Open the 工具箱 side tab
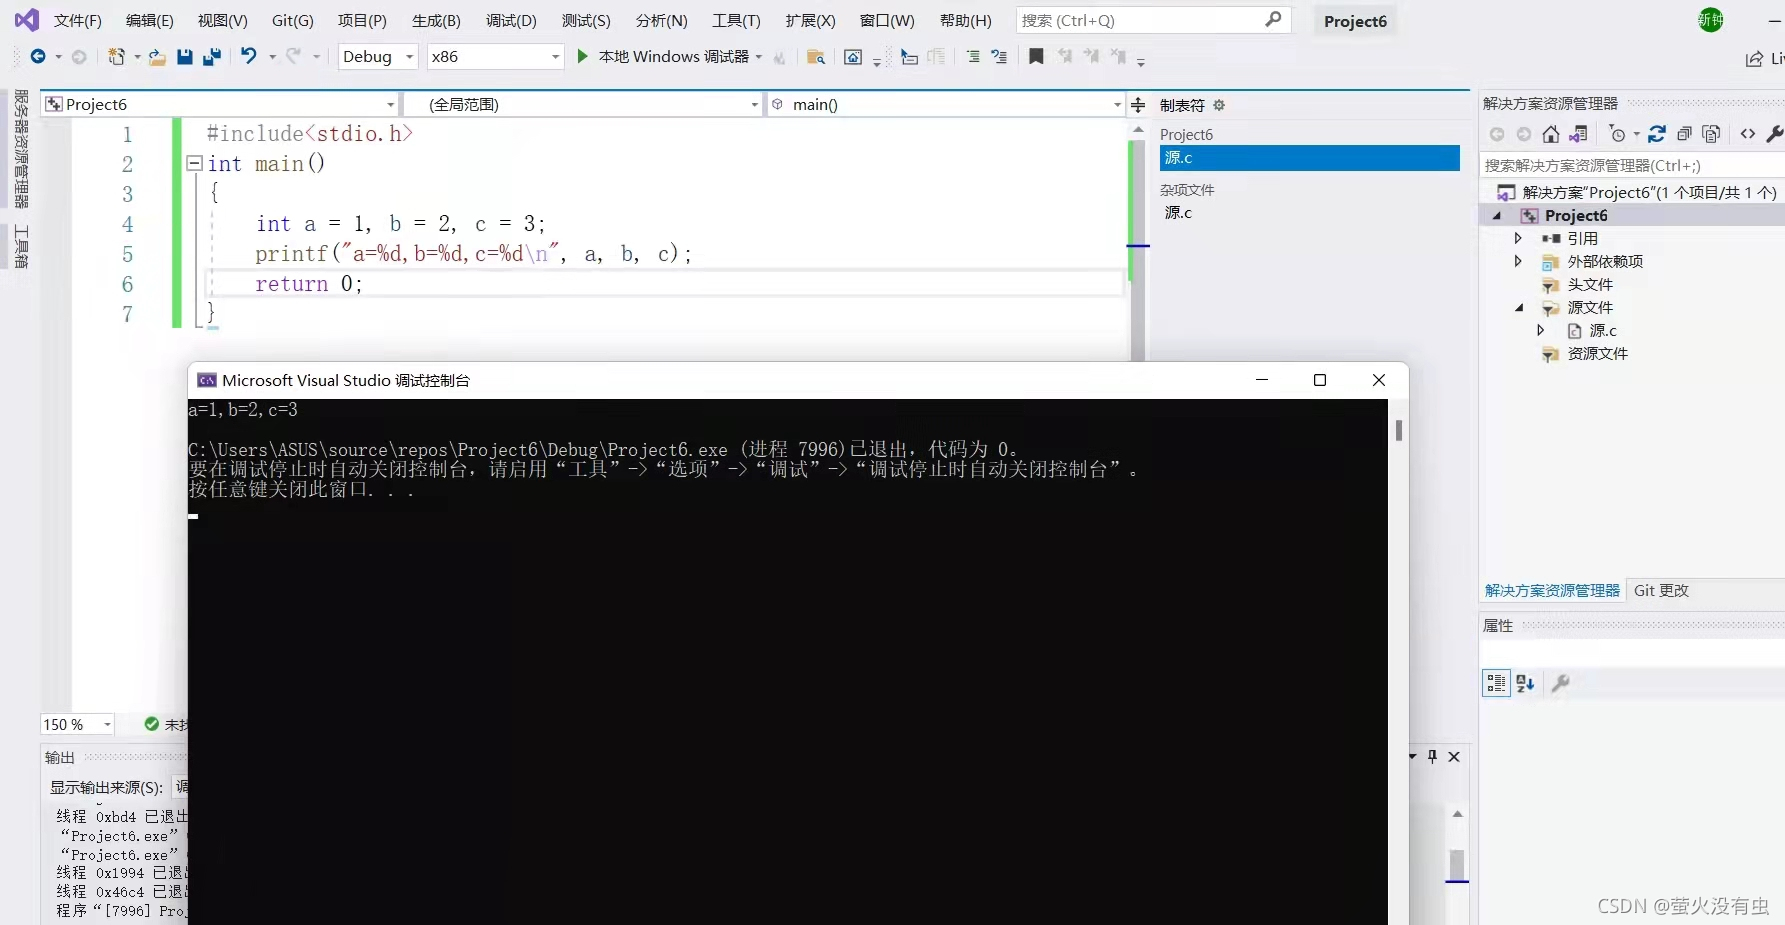The image size is (1785, 925). click(21, 246)
